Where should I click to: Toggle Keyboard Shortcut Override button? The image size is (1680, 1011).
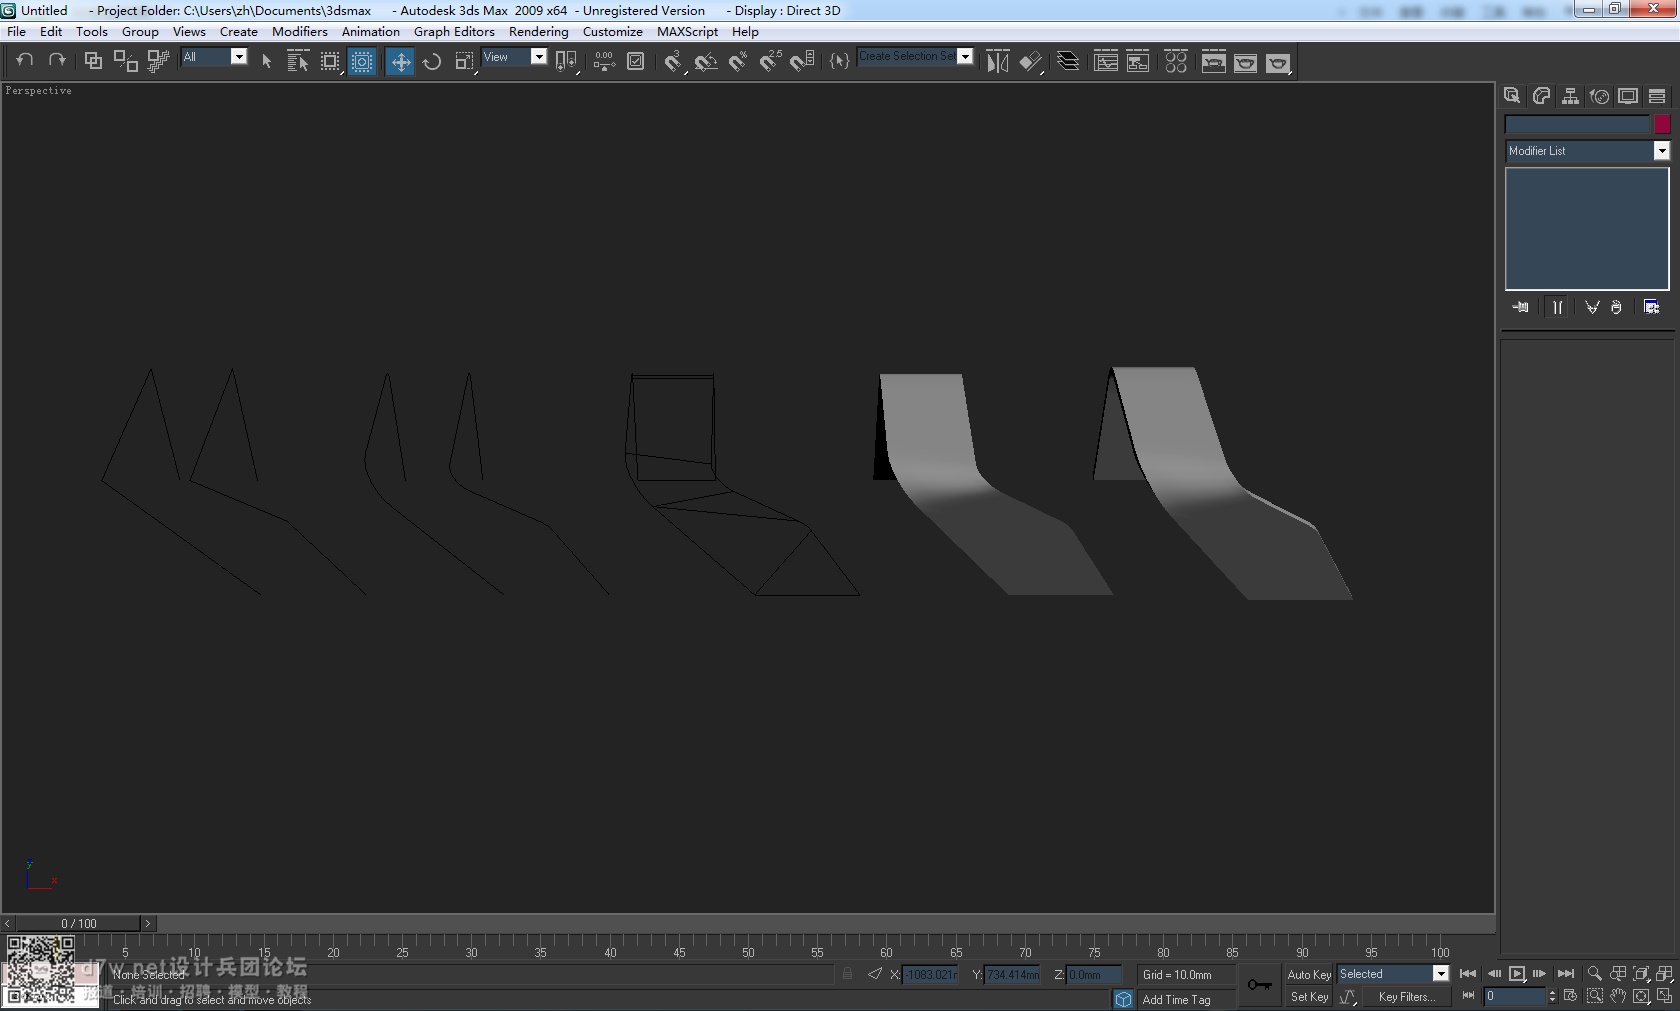[636, 61]
